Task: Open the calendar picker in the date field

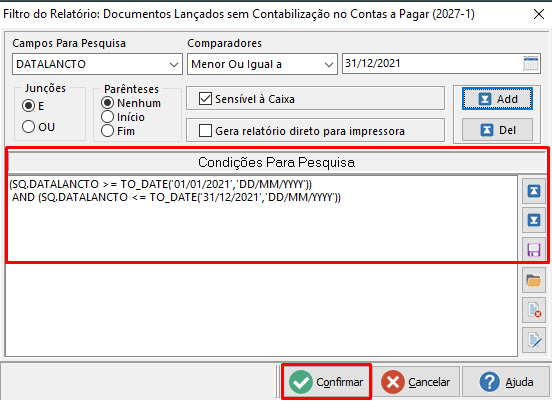Action: [531, 64]
